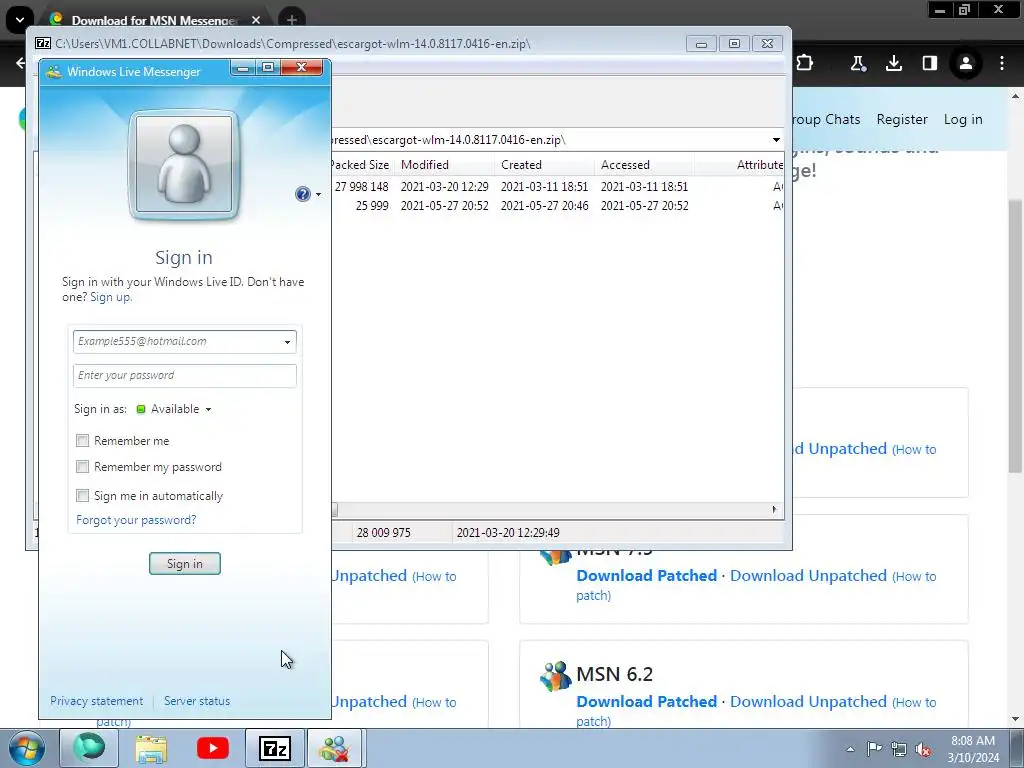This screenshot has height=768, width=1024.
Task: Click MSN 7.5 Download Patched link
Action: [647, 575]
